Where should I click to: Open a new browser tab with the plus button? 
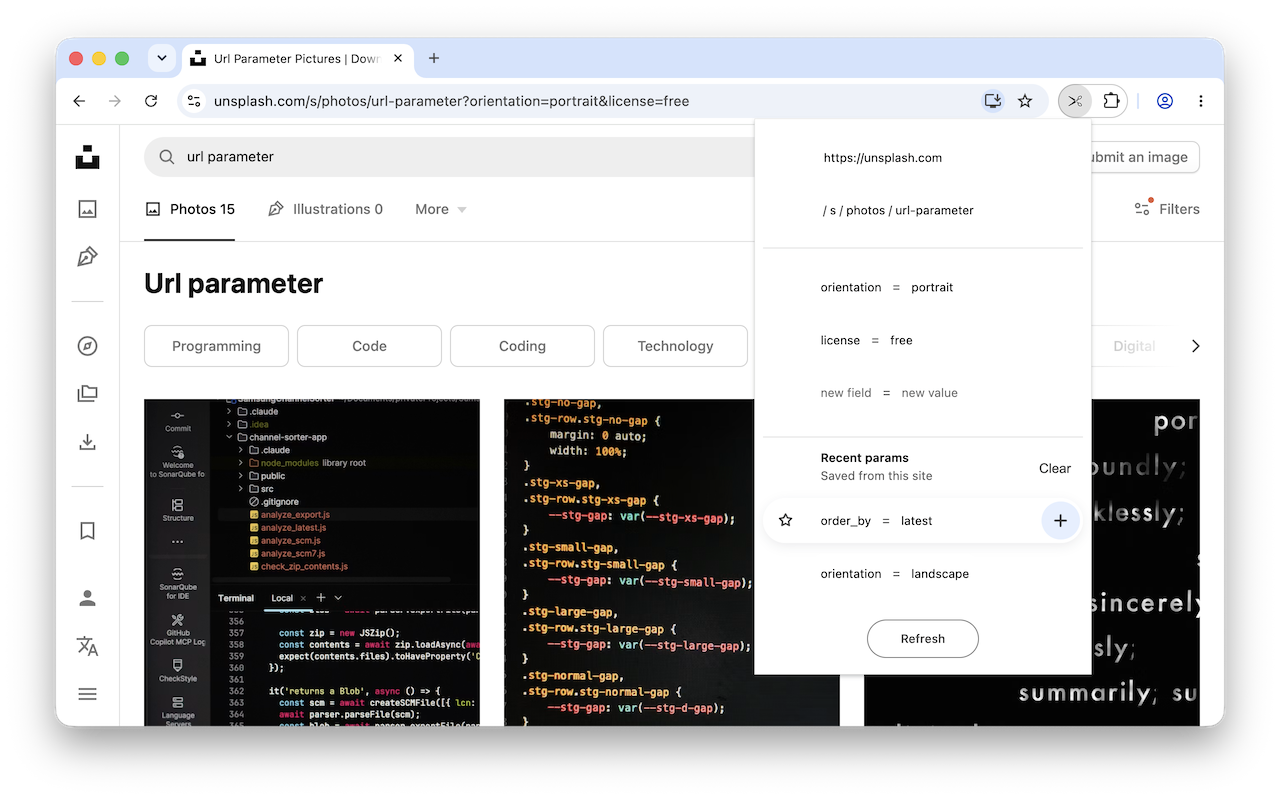click(434, 58)
